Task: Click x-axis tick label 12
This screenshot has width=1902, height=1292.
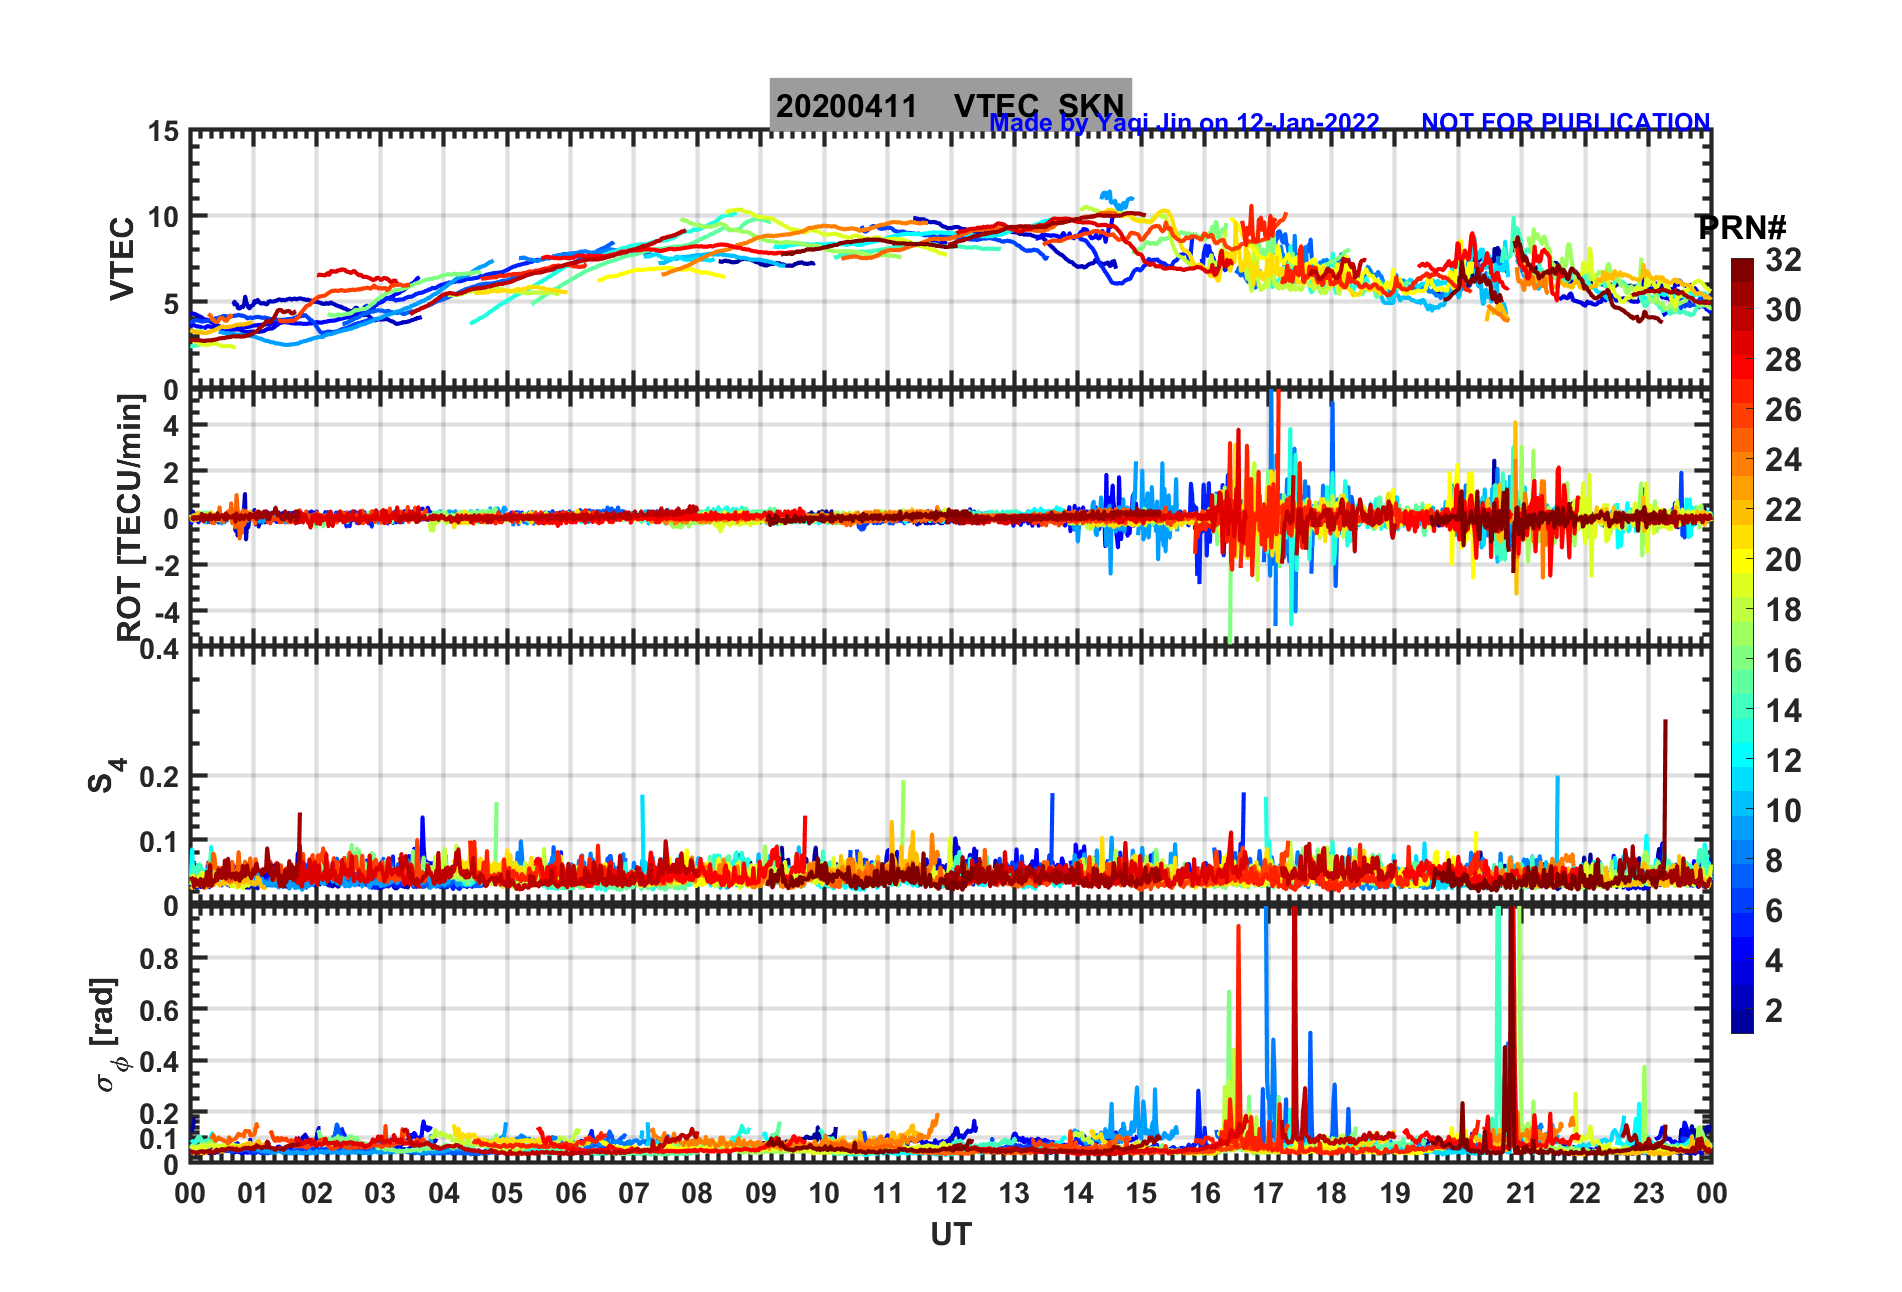Action: 951,1193
